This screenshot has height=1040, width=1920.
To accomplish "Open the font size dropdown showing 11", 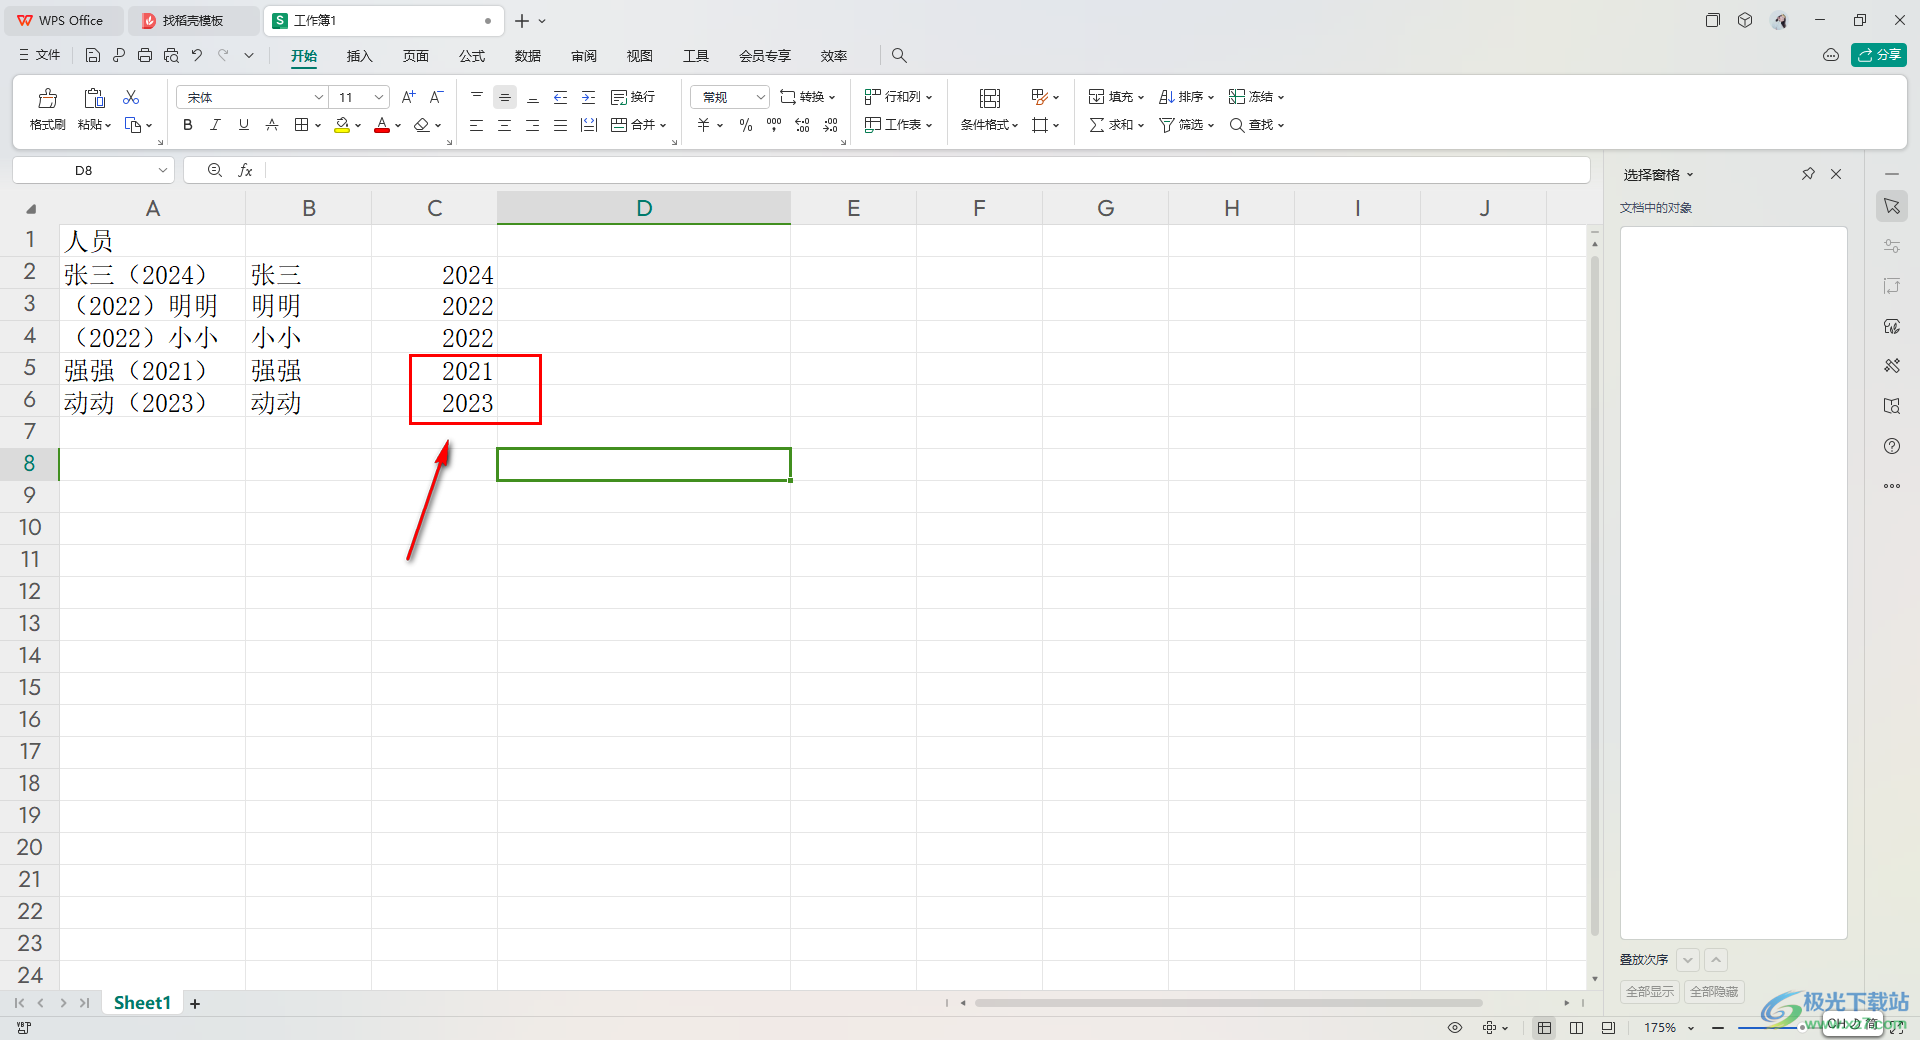I will pyautogui.click(x=379, y=97).
